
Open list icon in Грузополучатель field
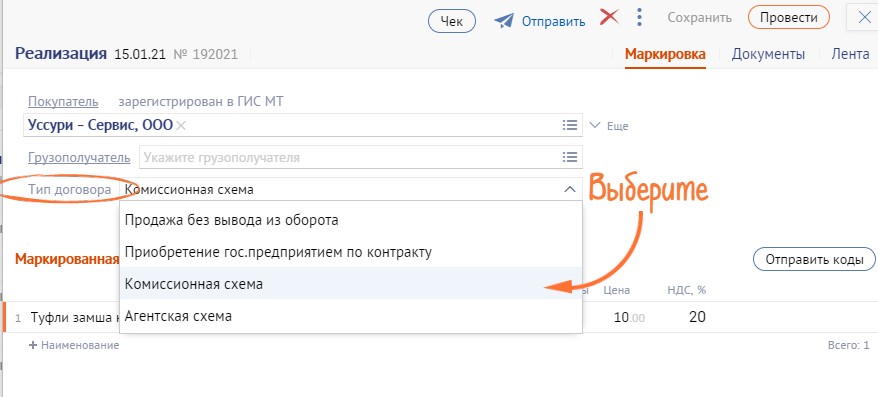pos(569,157)
